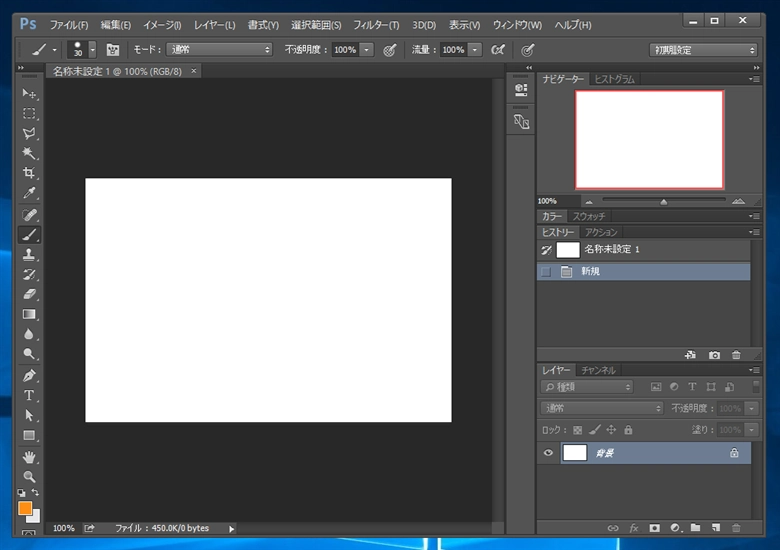The image size is (780, 550).
Task: Create new document from current state
Action: click(690, 355)
